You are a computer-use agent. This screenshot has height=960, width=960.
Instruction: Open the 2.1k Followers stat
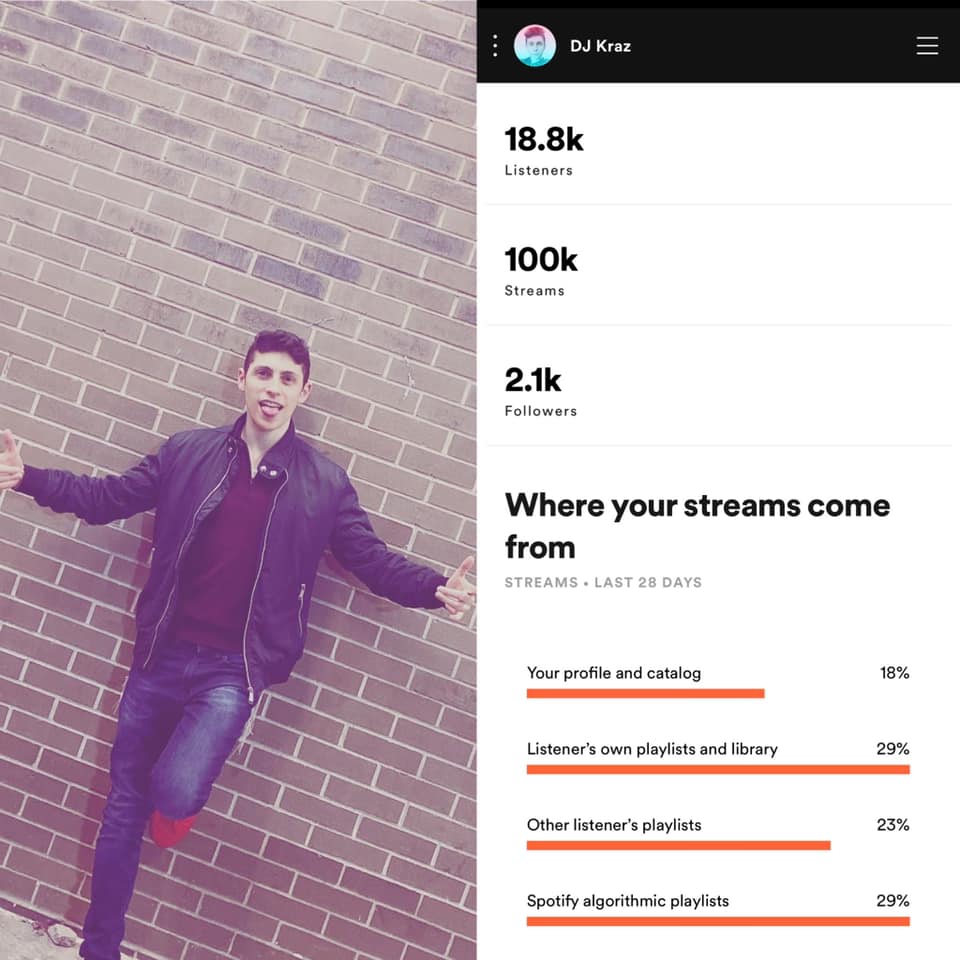pyautogui.click(x=718, y=386)
